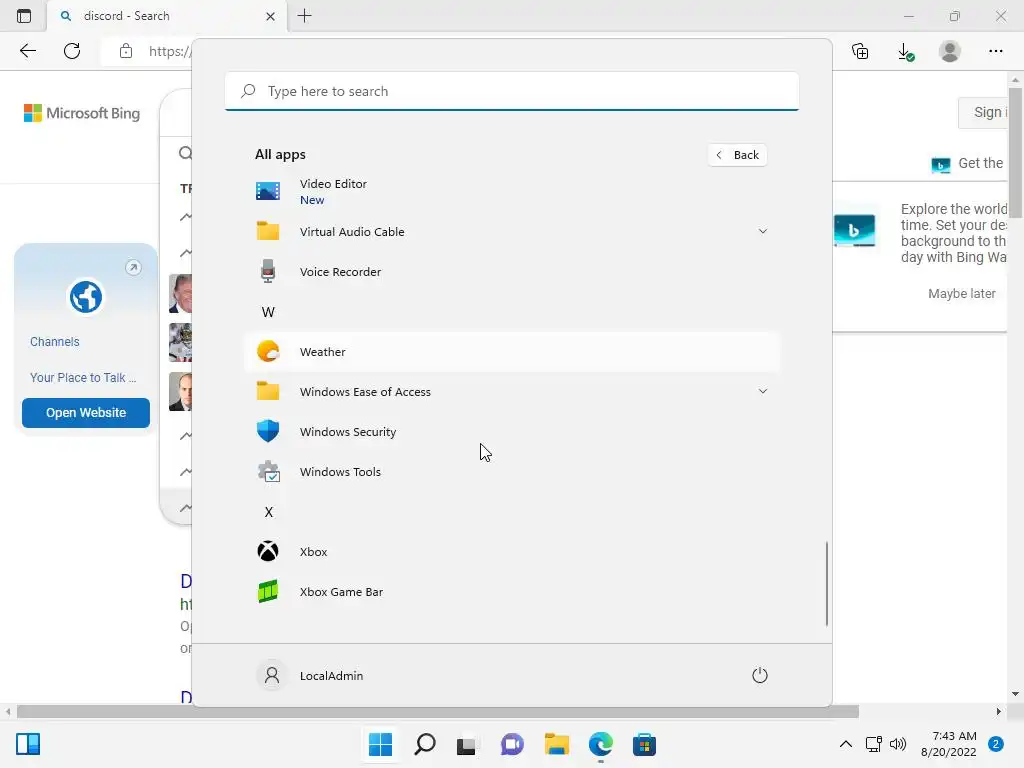Open LocalAdmin user account icon

point(272,675)
